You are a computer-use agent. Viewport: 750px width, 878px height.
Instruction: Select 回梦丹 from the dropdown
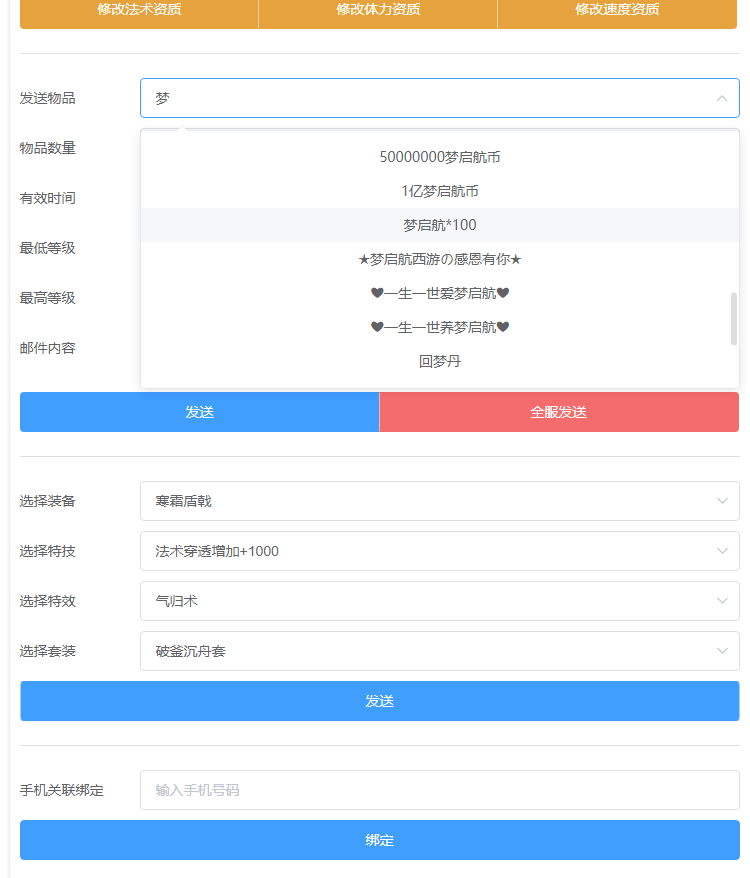tap(439, 361)
